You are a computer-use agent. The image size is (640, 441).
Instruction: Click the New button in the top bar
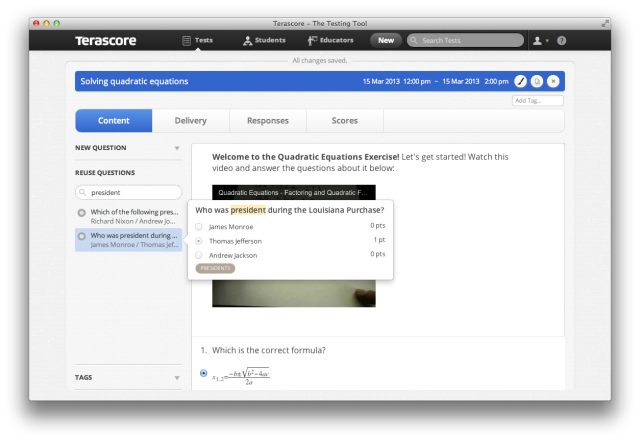pyautogui.click(x=386, y=40)
